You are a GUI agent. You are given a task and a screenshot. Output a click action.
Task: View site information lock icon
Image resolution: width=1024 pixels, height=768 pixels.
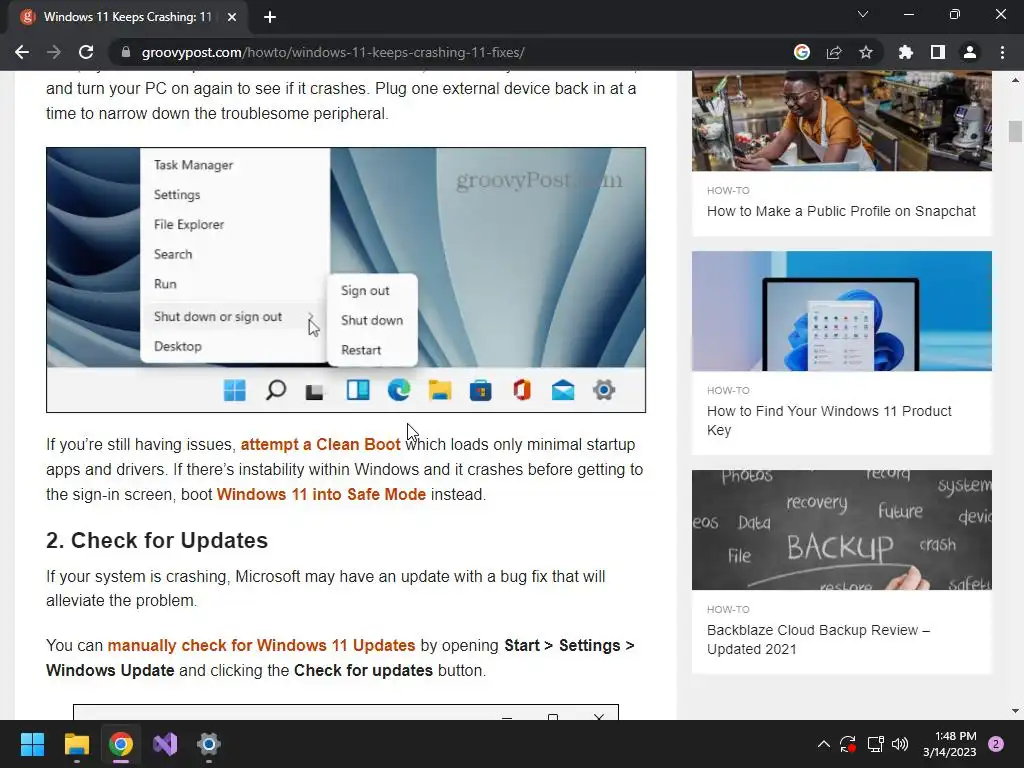[126, 52]
